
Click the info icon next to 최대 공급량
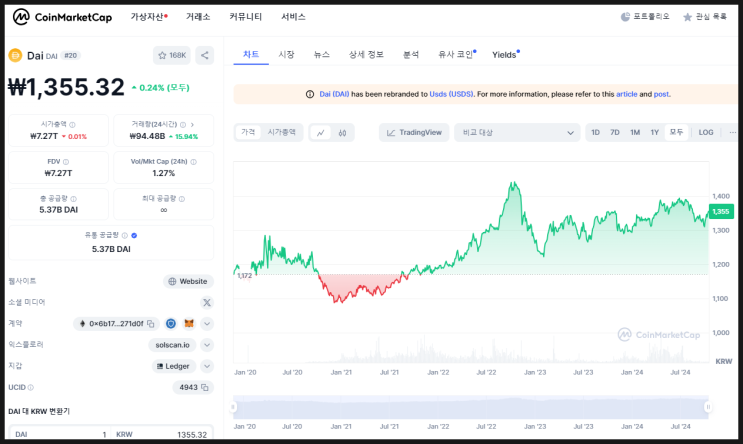182,199
